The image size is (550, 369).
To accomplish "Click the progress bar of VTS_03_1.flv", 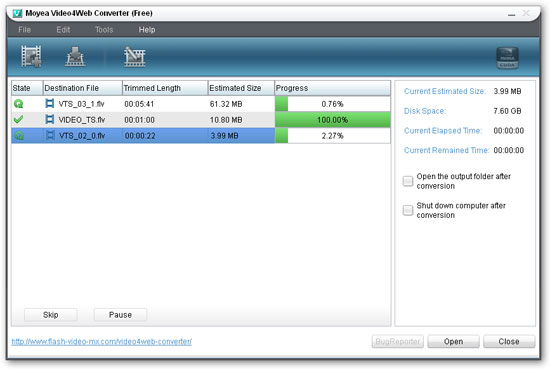I will coord(333,104).
